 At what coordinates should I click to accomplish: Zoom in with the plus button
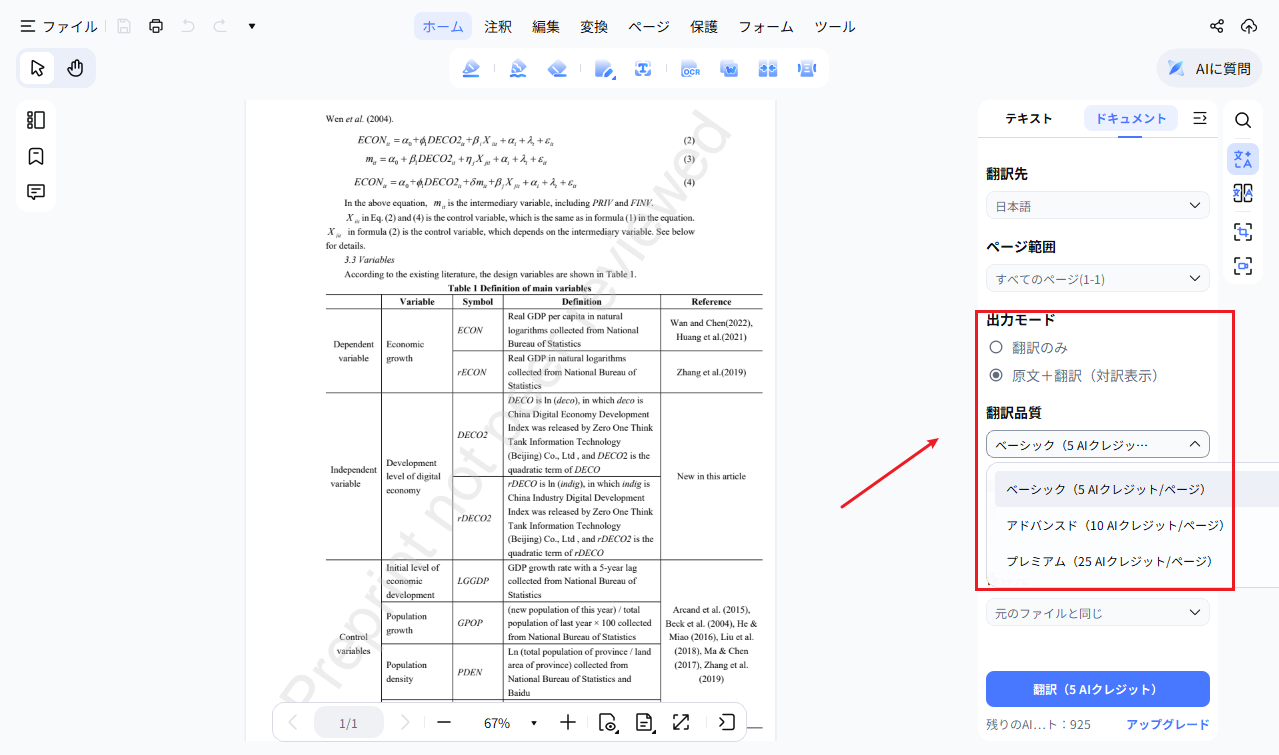tap(568, 722)
